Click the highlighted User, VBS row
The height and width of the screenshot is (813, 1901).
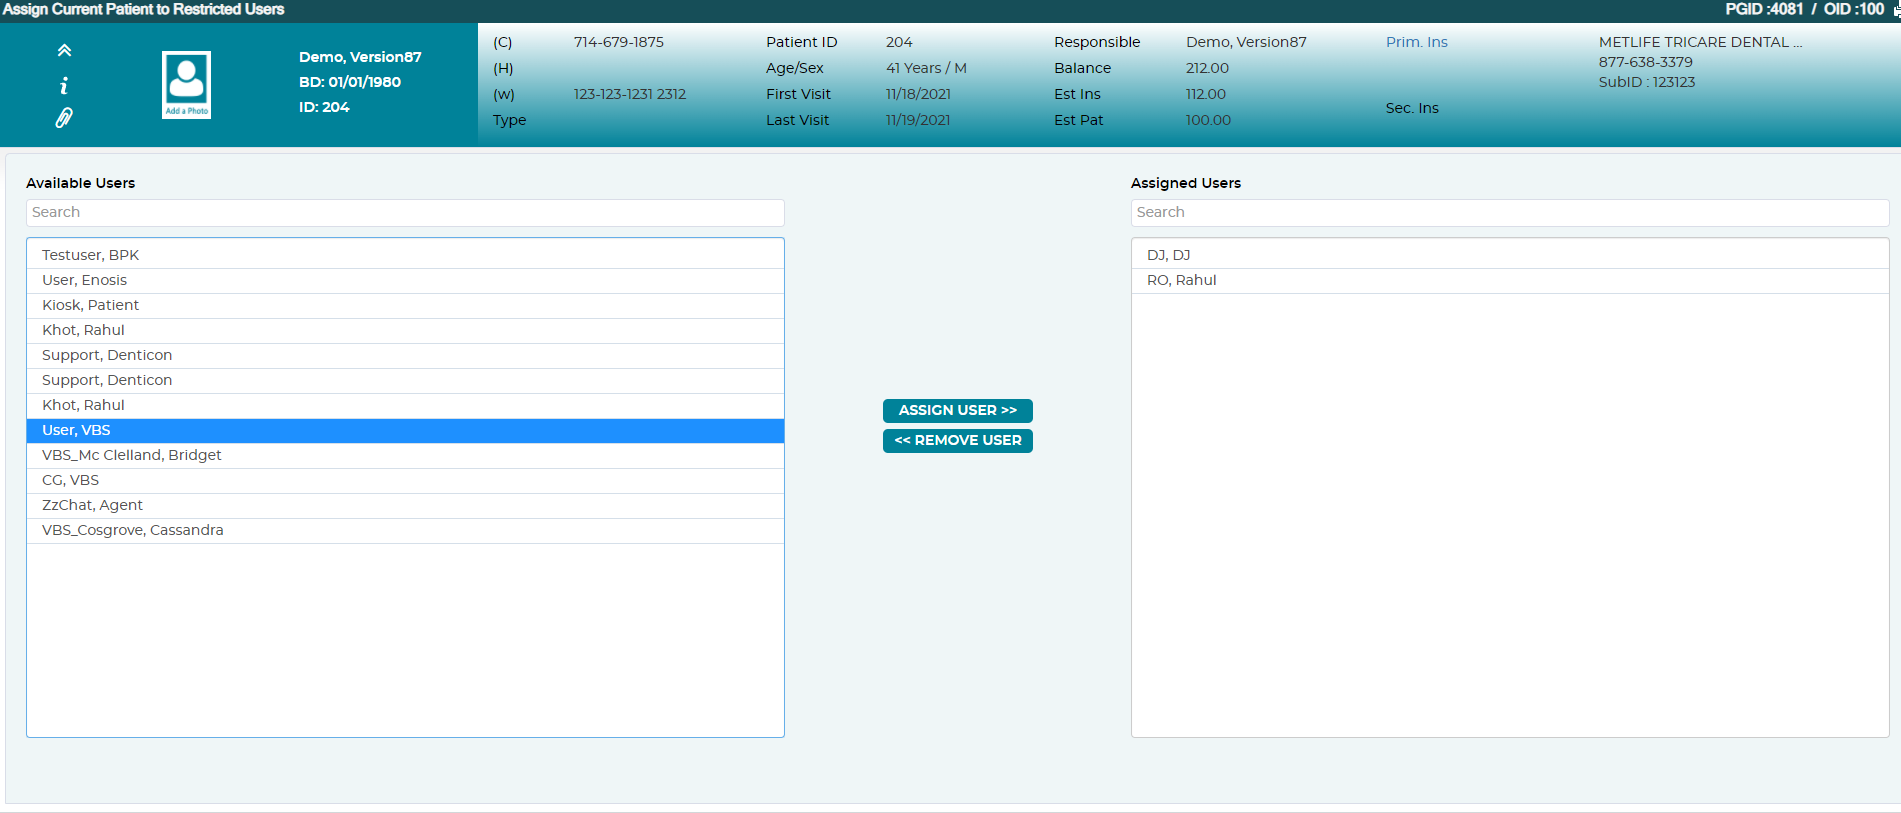(x=405, y=430)
